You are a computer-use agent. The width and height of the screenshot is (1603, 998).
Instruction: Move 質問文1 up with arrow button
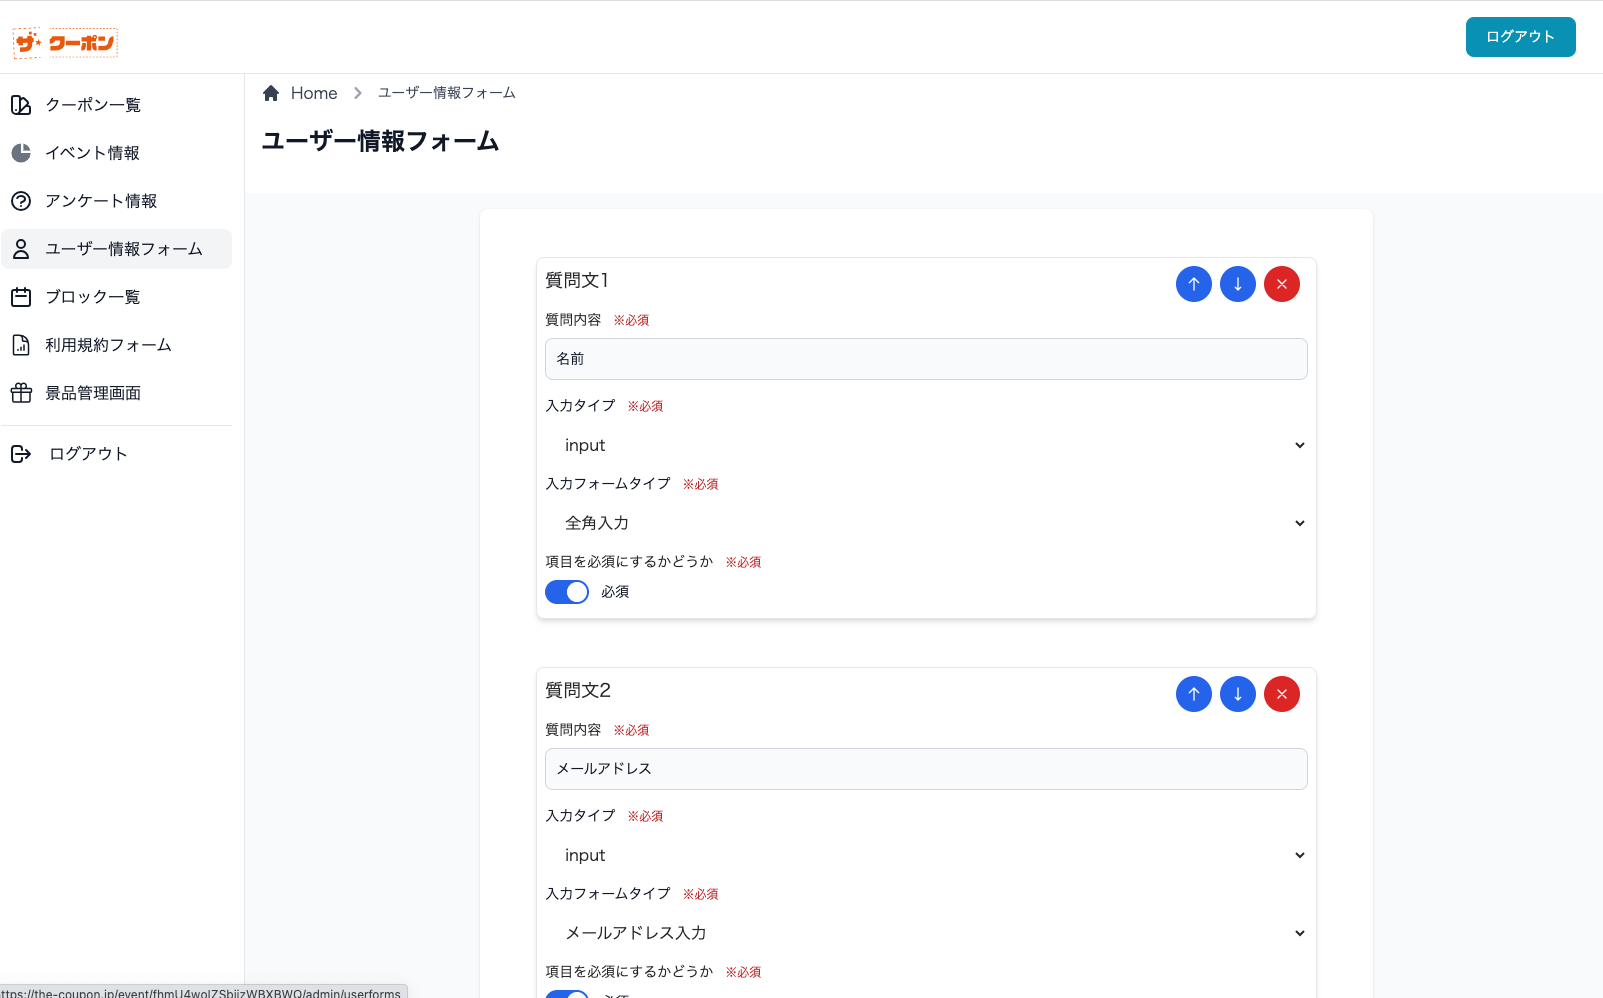coord(1194,284)
